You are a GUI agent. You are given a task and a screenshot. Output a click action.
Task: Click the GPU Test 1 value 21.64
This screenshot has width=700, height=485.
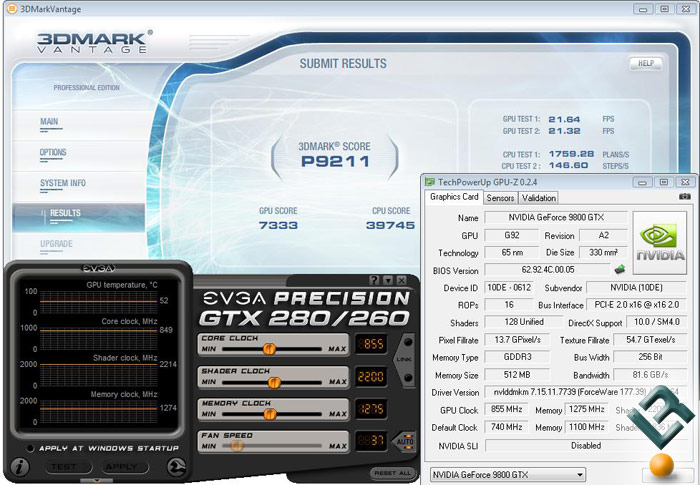tap(564, 119)
